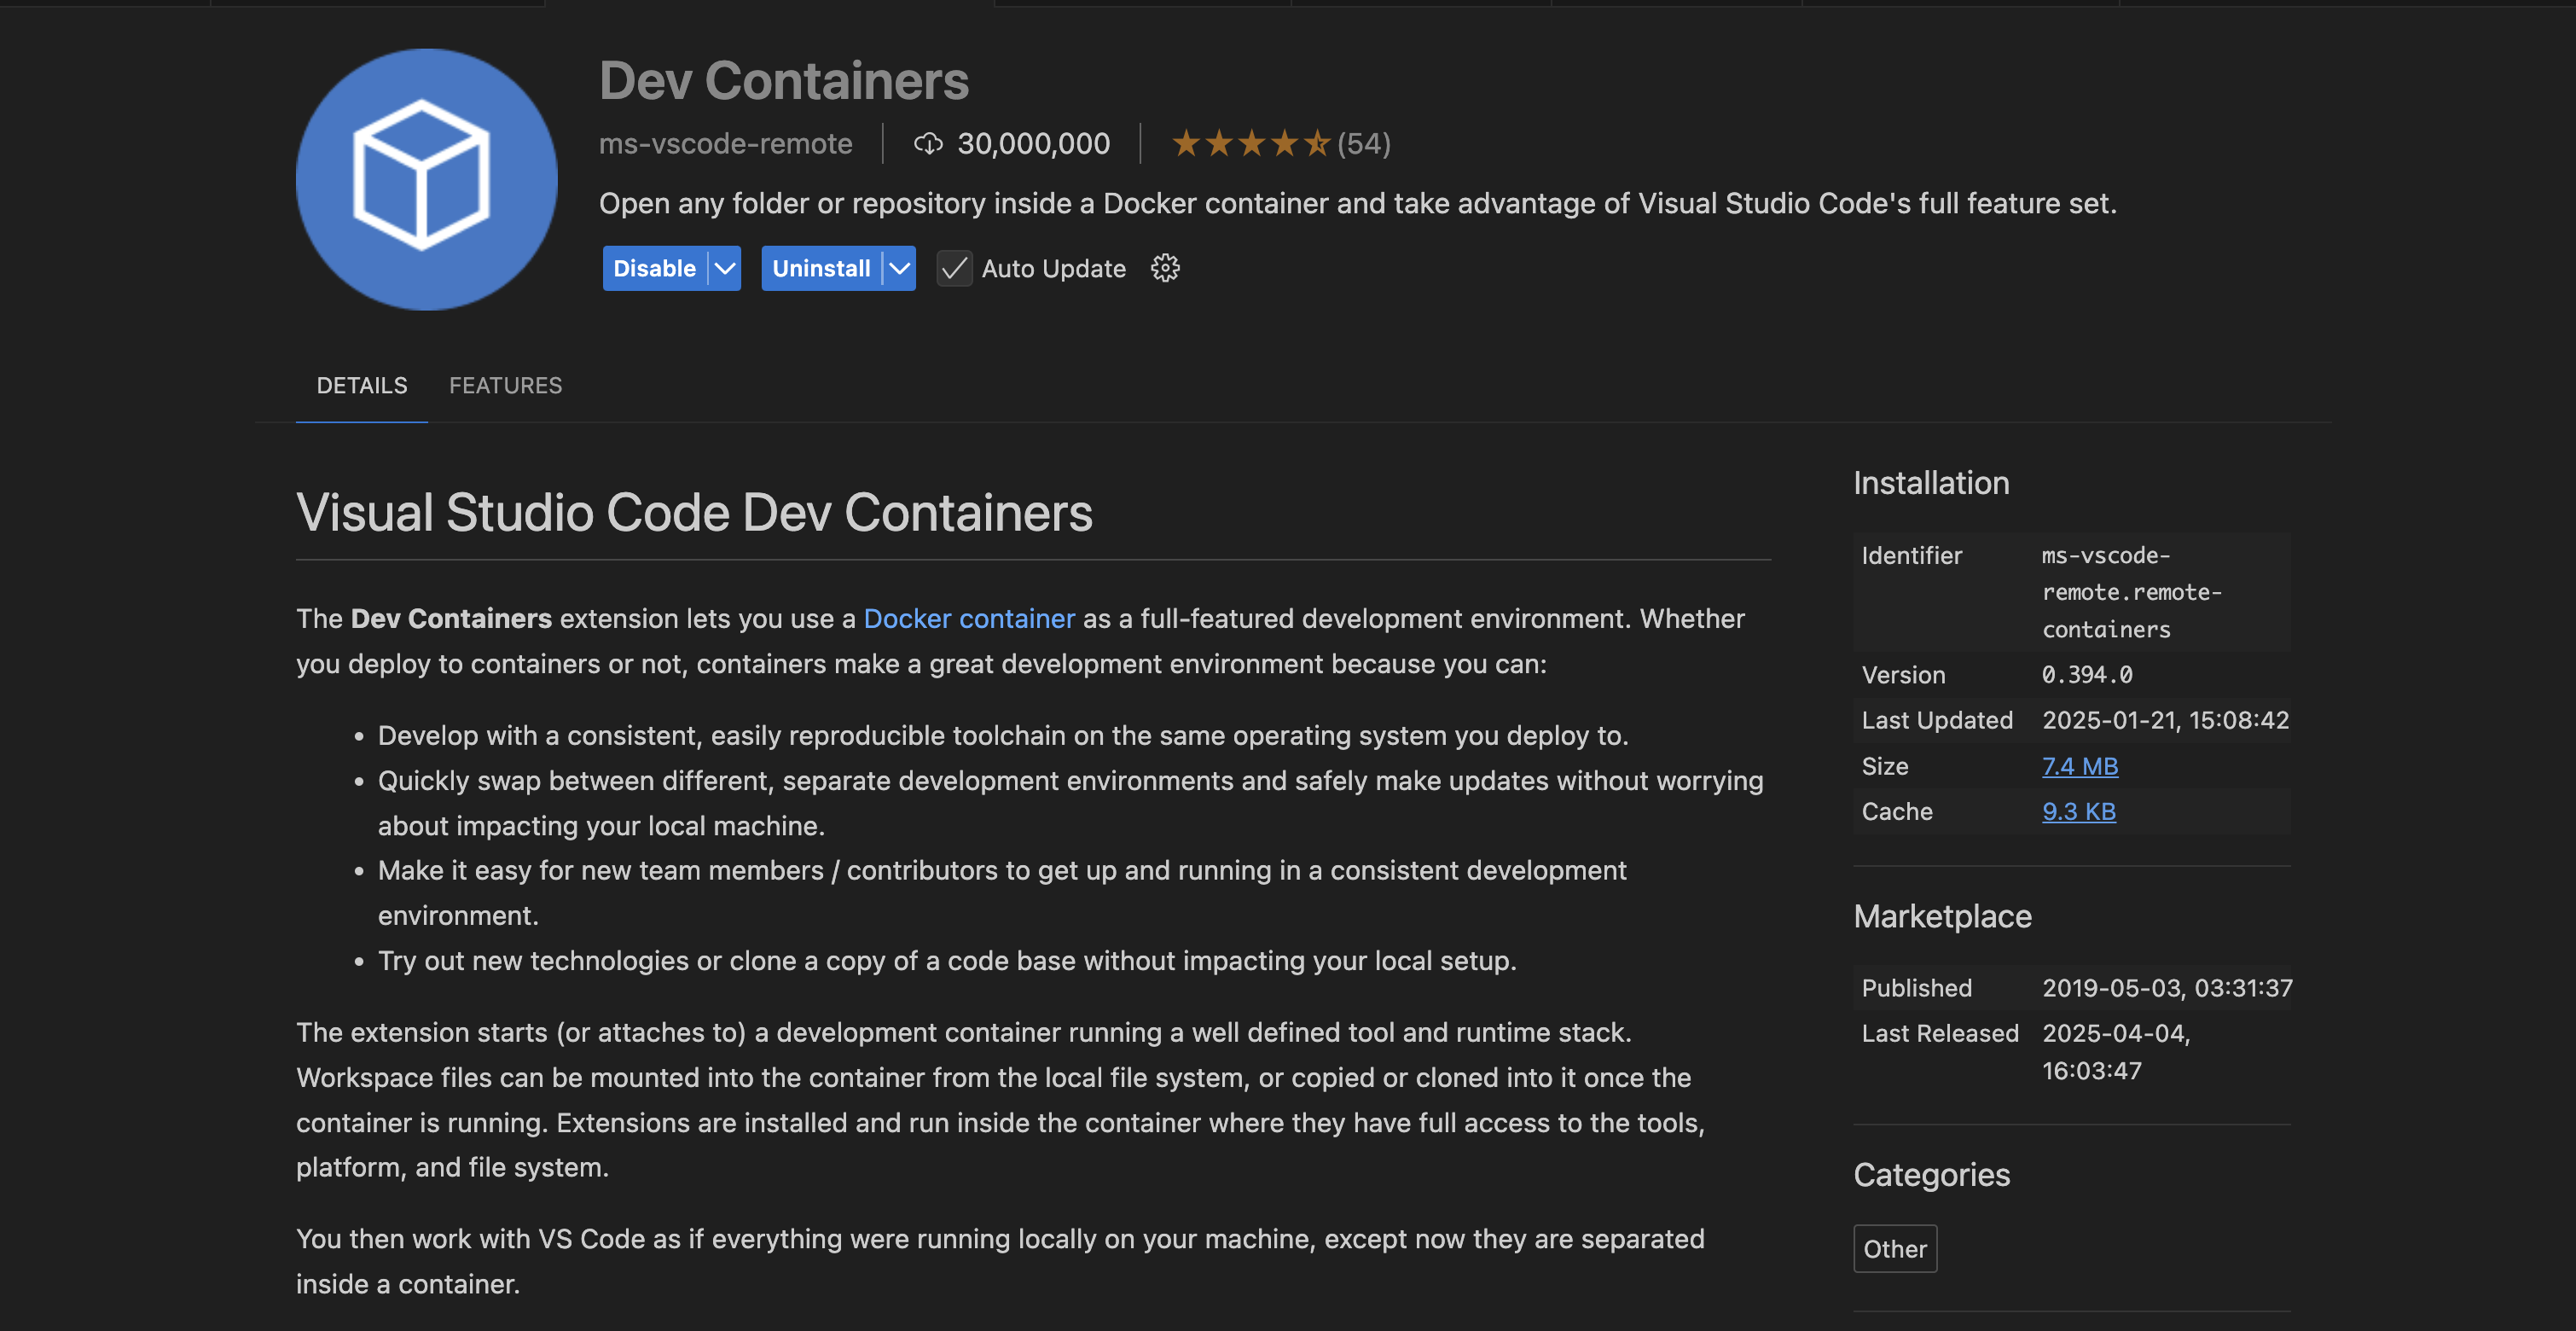Viewport: 2576px width, 1331px height.
Task: Expand the Disable button dropdown arrow
Action: point(725,268)
